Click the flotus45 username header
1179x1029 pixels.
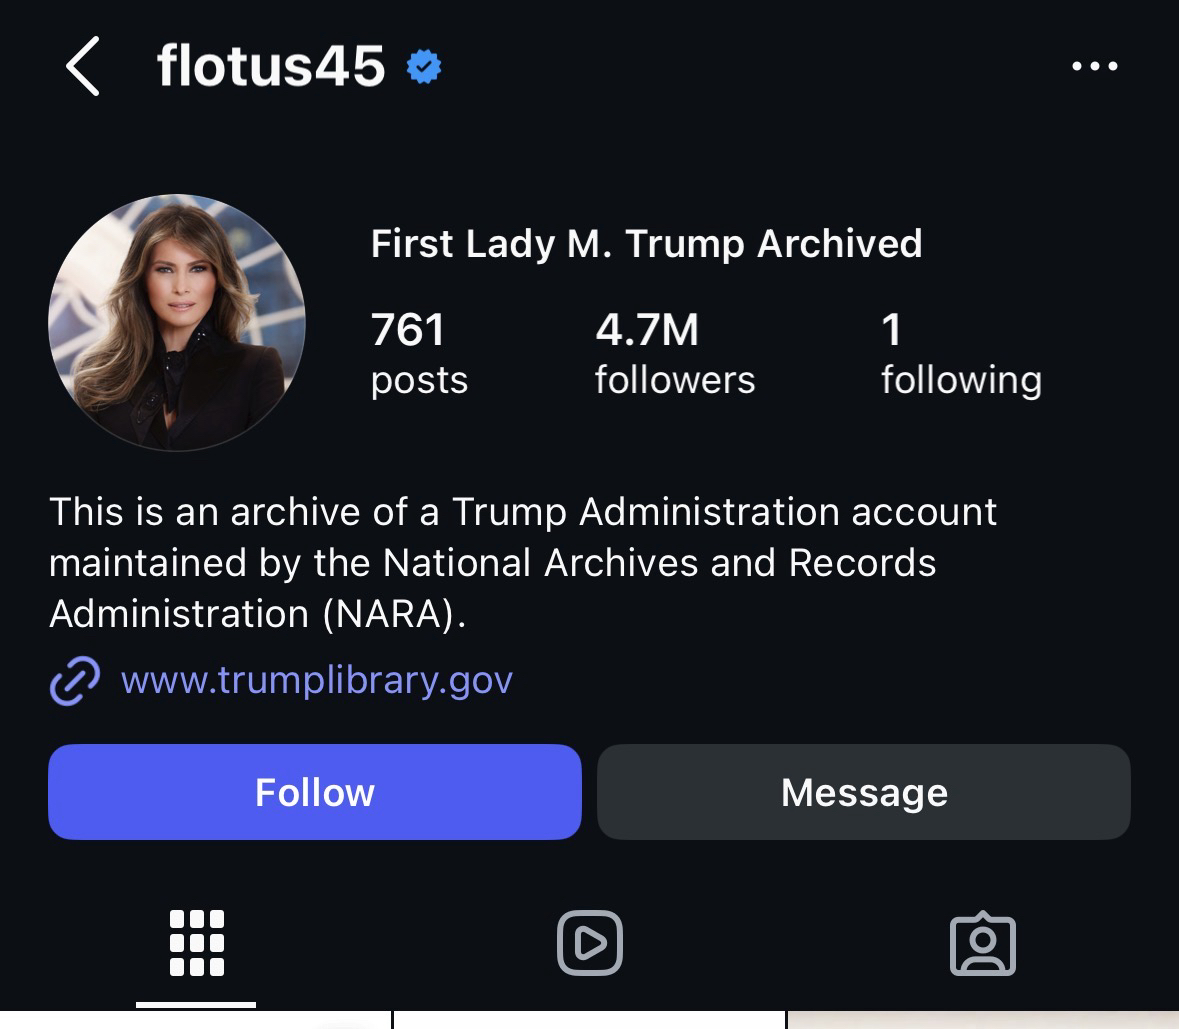point(271,67)
